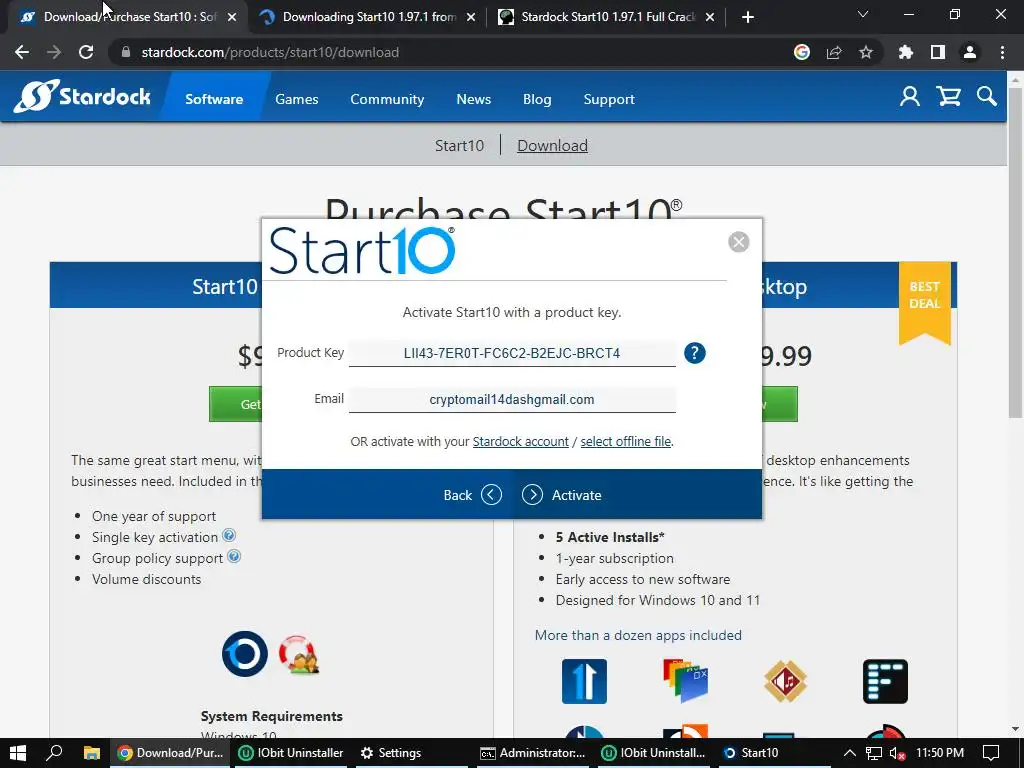This screenshot has height=768, width=1024.
Task: Click the Start10 blue circle app icon
Action: tap(245, 654)
